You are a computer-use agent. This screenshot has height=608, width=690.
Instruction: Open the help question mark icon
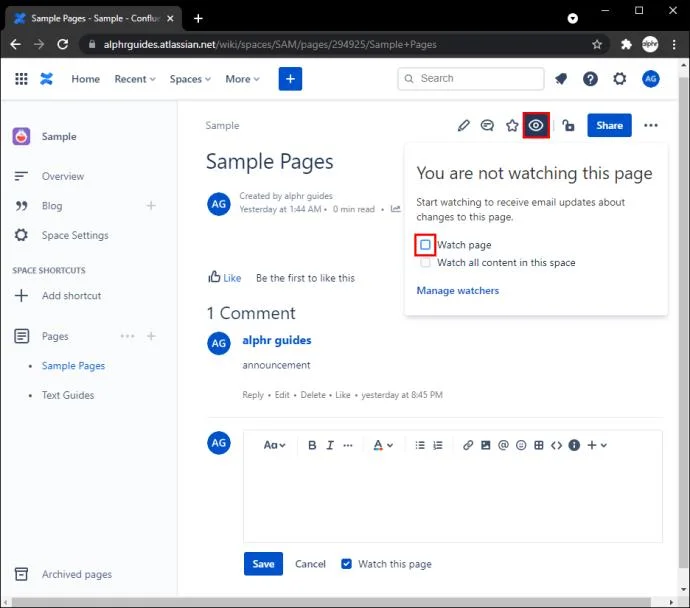pos(590,79)
